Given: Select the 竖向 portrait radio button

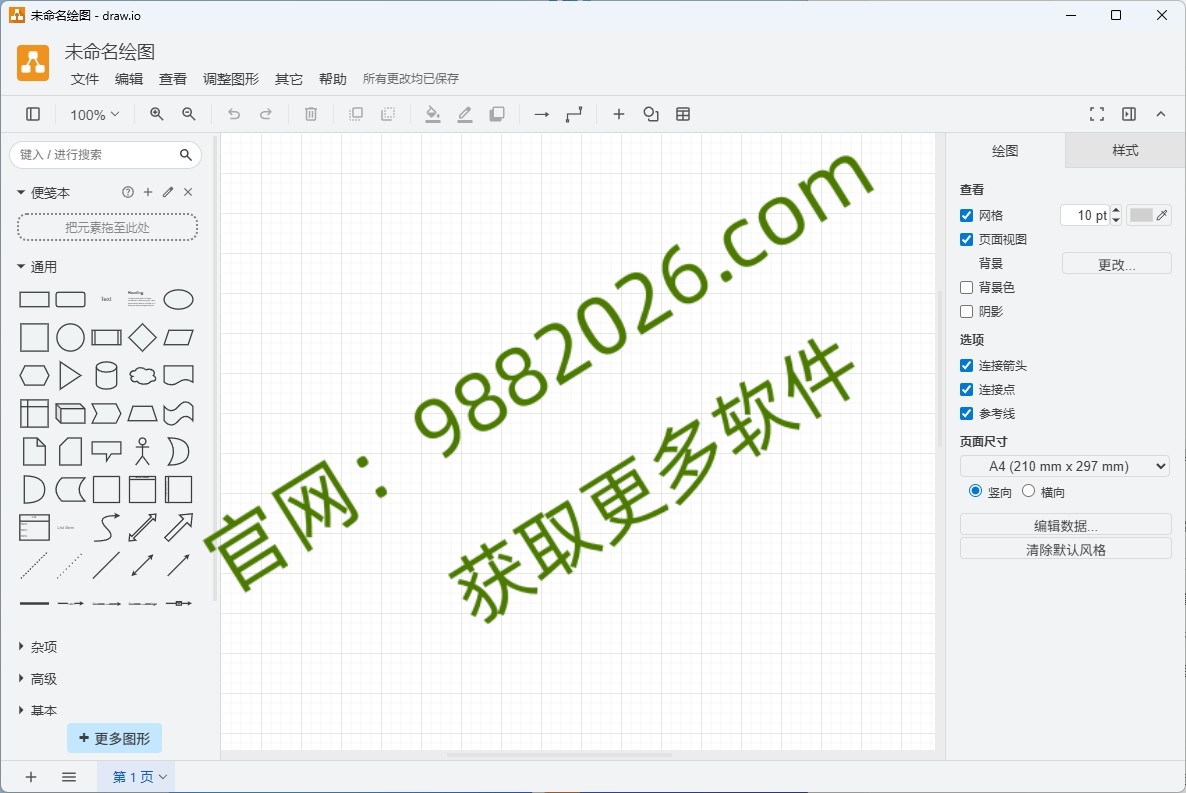Looking at the screenshot, I should (976, 491).
